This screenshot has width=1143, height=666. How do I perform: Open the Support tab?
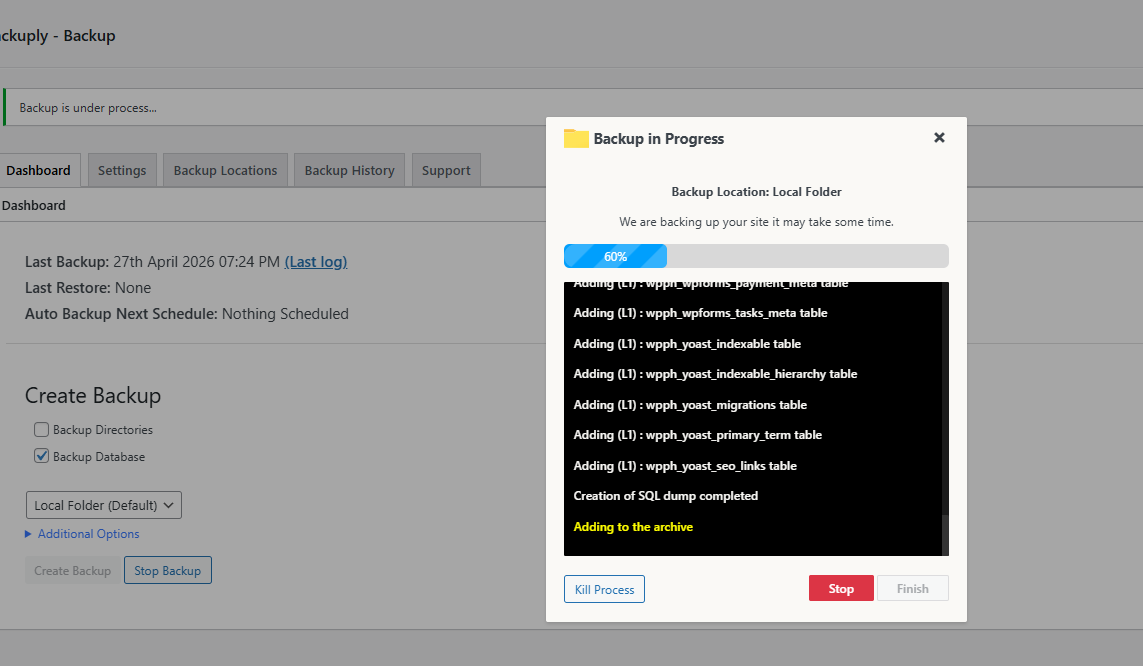[446, 171]
